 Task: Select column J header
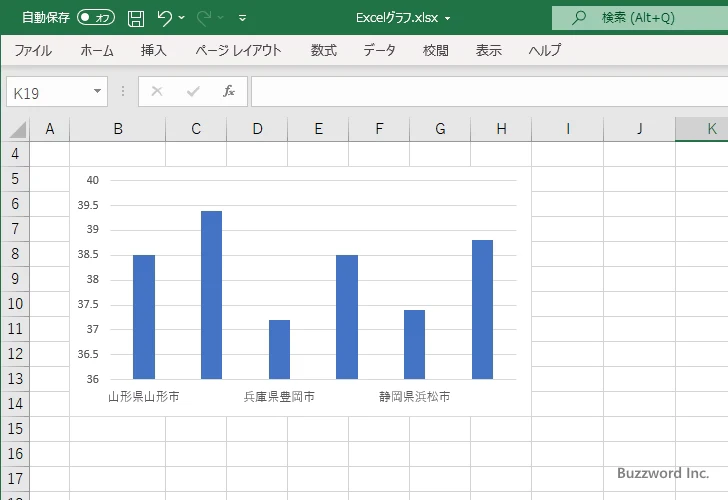coord(639,129)
